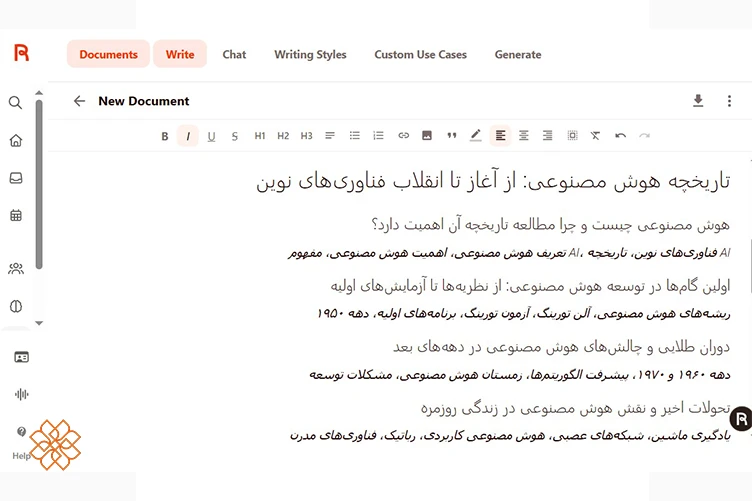Download the document
The image size is (752, 501).
(x=698, y=101)
